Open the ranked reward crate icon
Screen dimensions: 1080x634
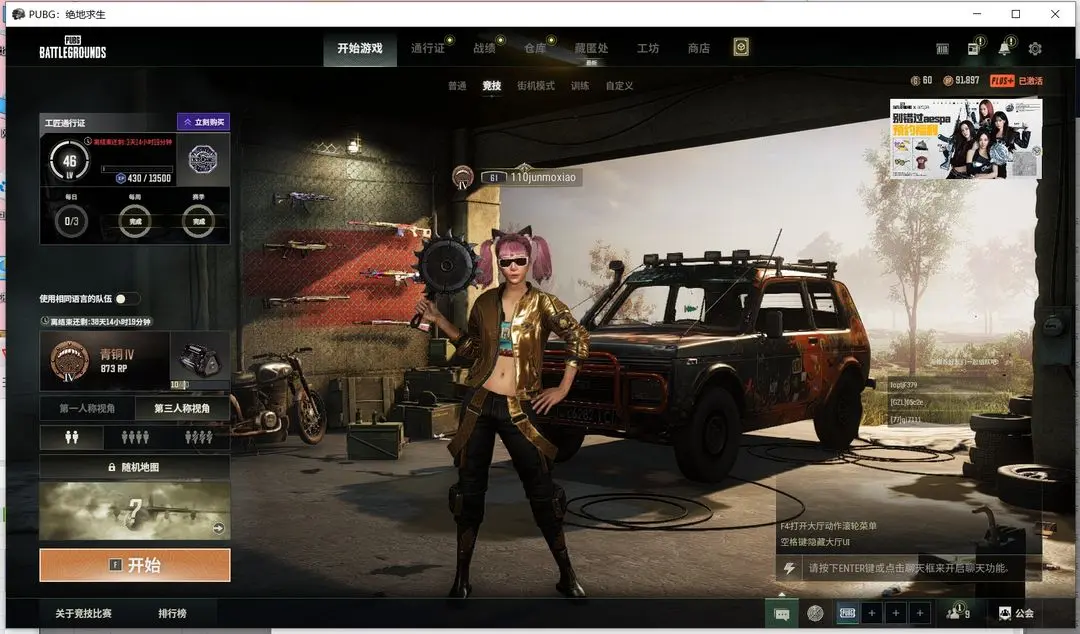click(x=199, y=358)
